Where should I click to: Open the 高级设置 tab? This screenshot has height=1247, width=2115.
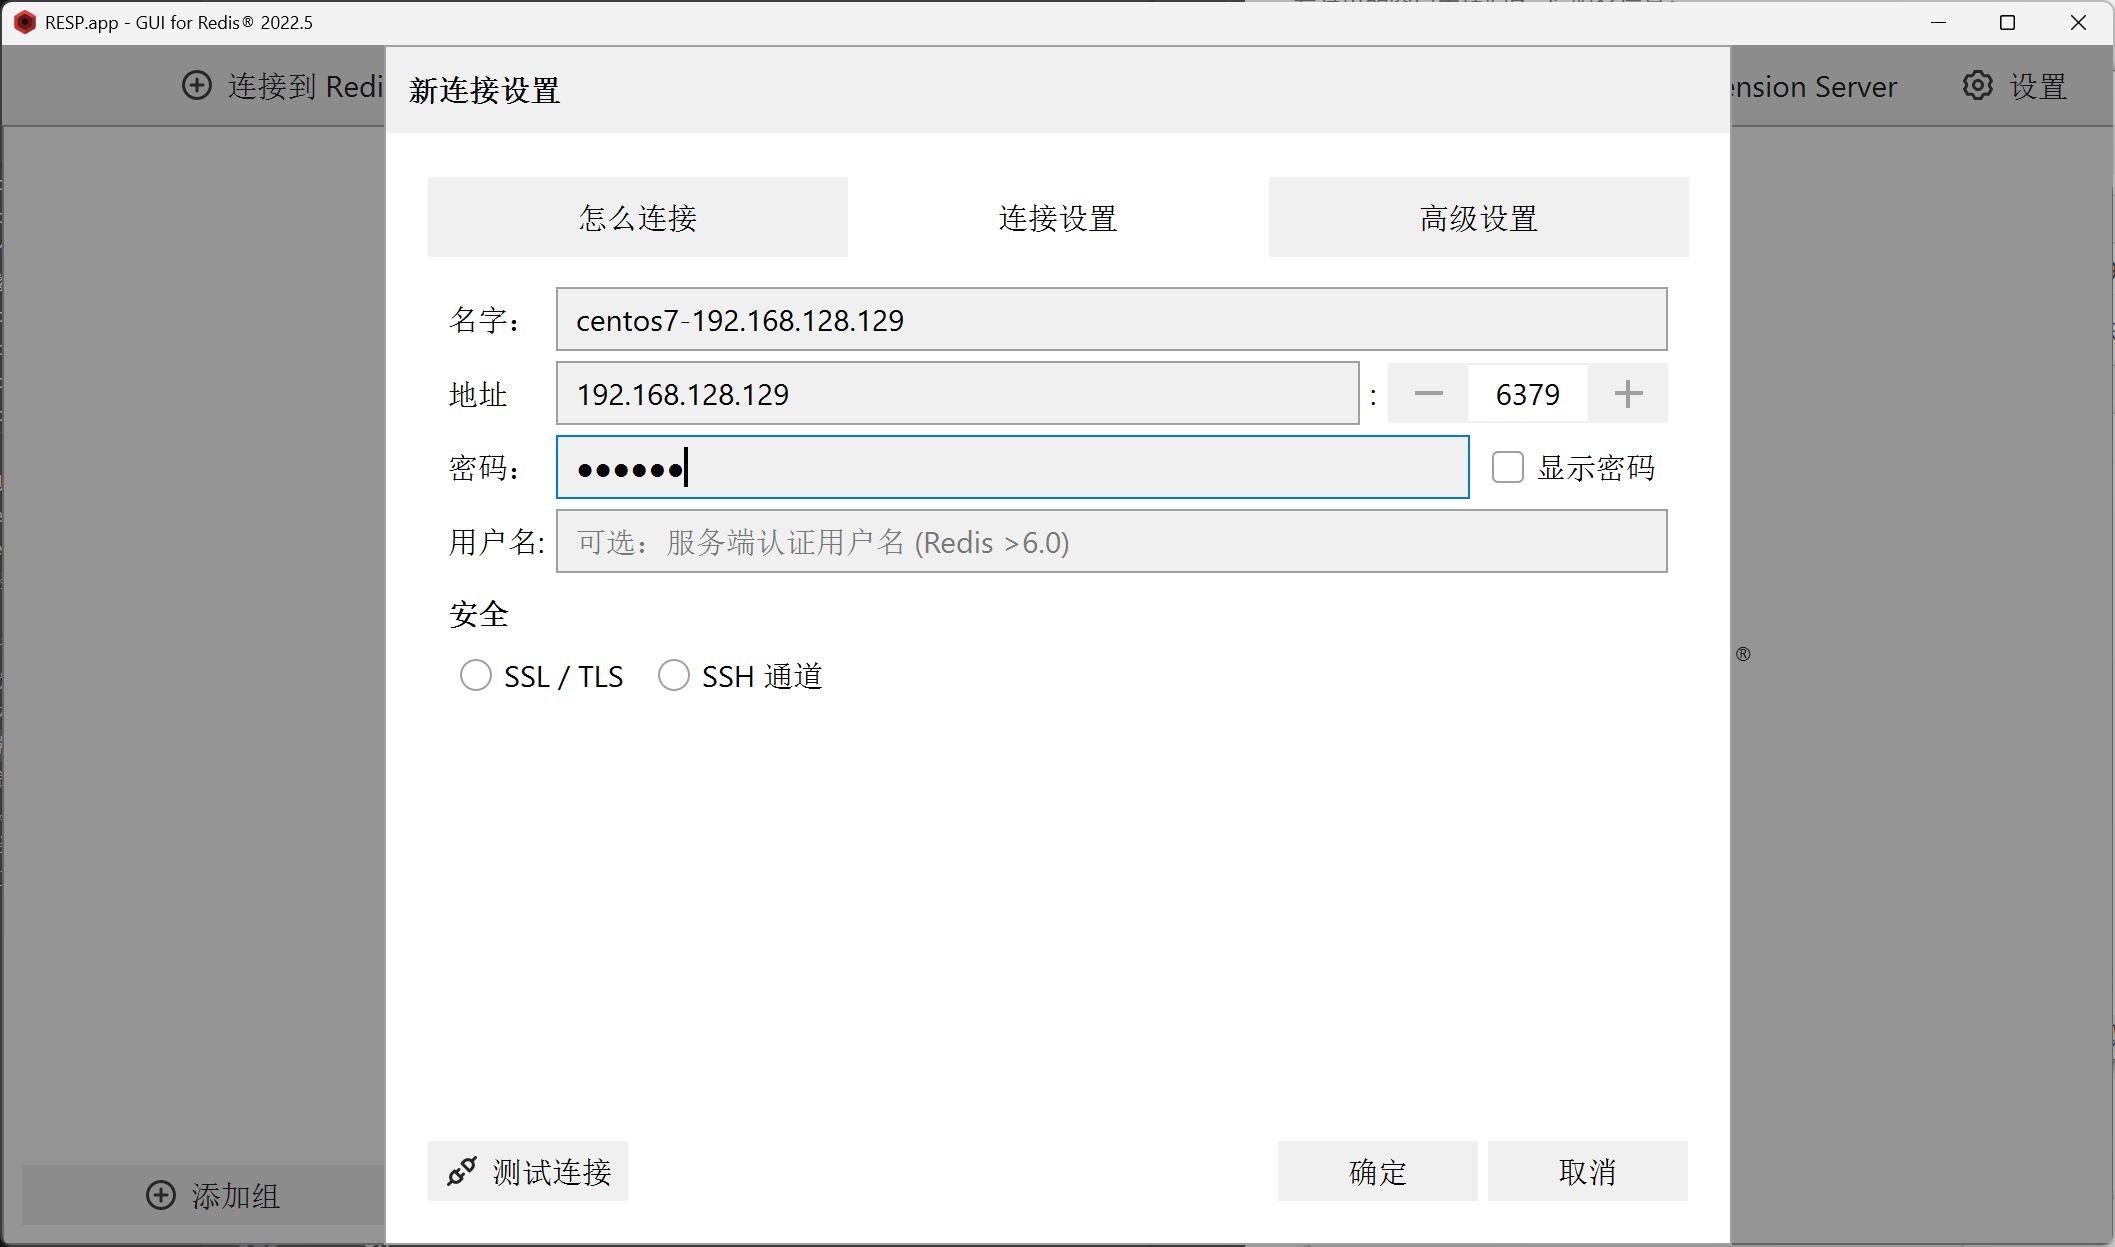pyautogui.click(x=1478, y=218)
